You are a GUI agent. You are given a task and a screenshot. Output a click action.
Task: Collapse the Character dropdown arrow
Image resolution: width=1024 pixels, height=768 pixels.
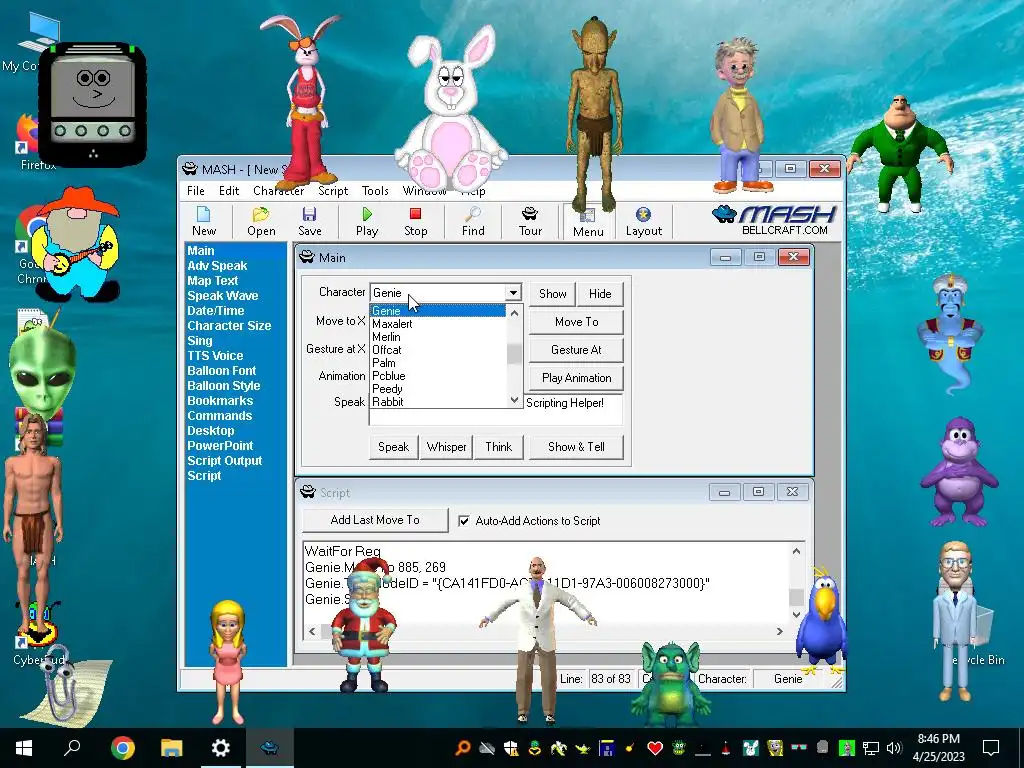[x=513, y=293]
